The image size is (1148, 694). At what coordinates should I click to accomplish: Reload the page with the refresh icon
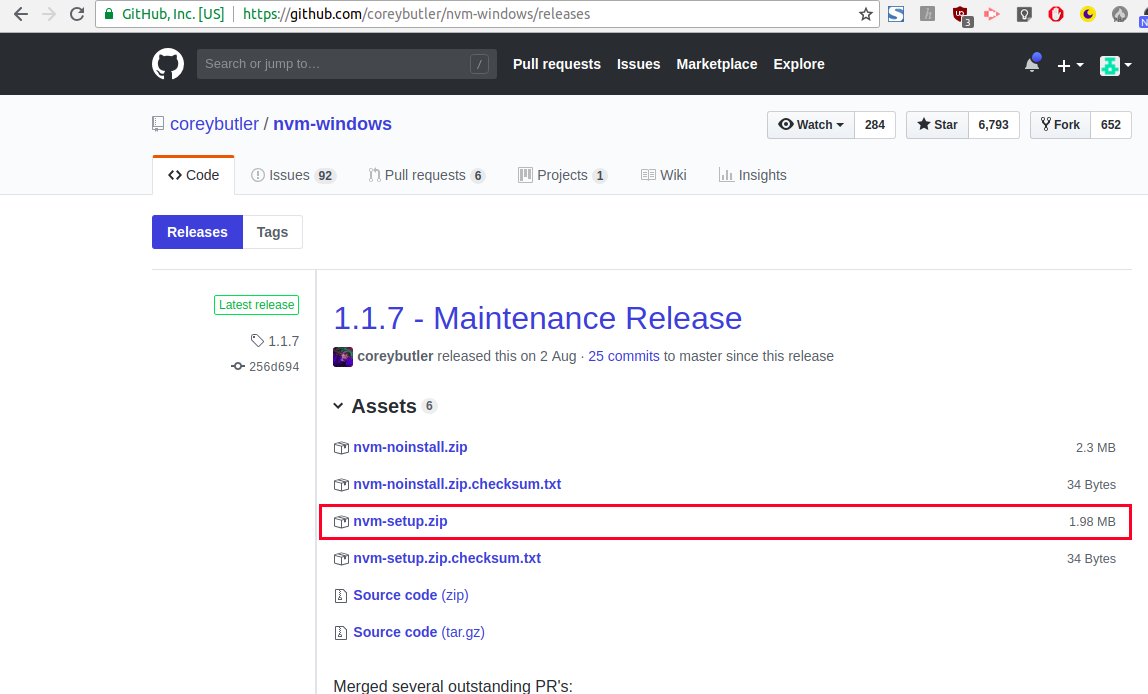77,14
